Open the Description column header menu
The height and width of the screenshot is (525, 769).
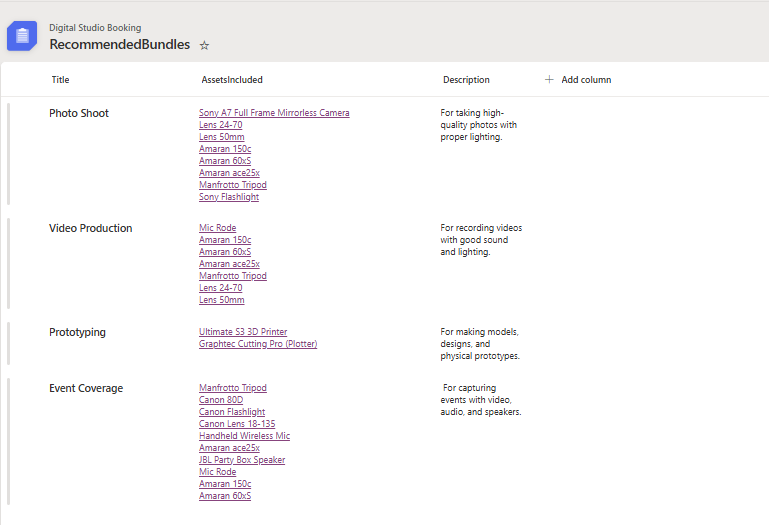pyautogui.click(x=466, y=79)
